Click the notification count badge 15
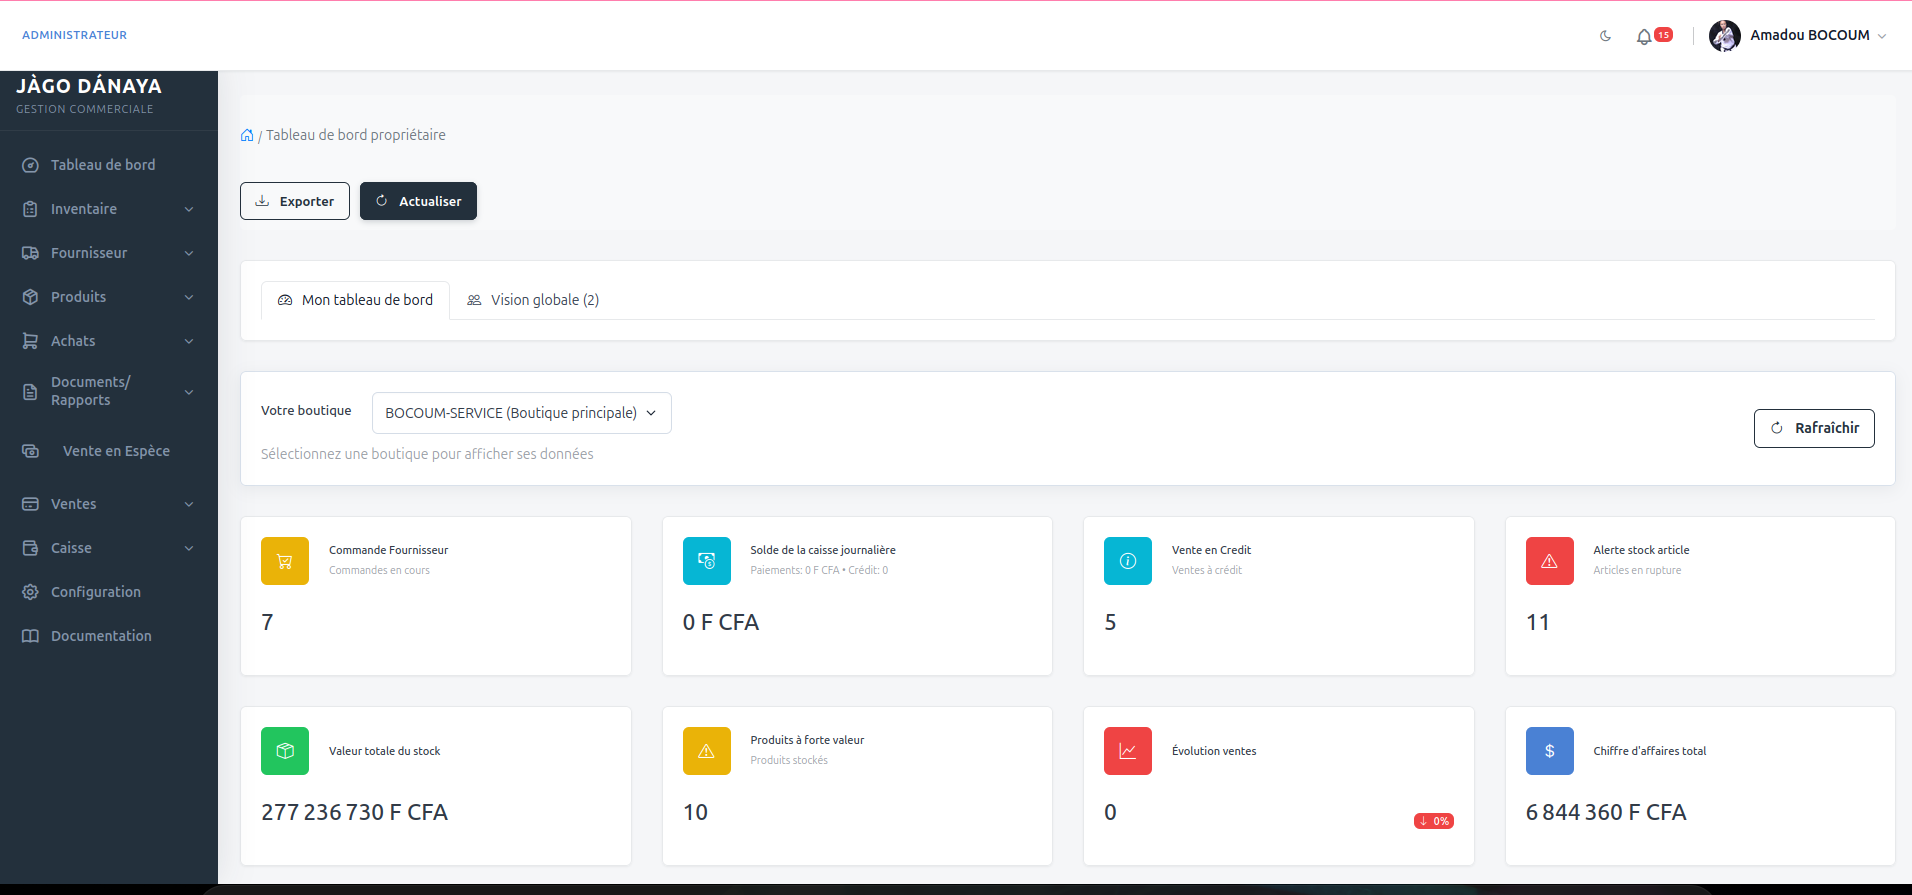1912x895 pixels. point(1664,35)
